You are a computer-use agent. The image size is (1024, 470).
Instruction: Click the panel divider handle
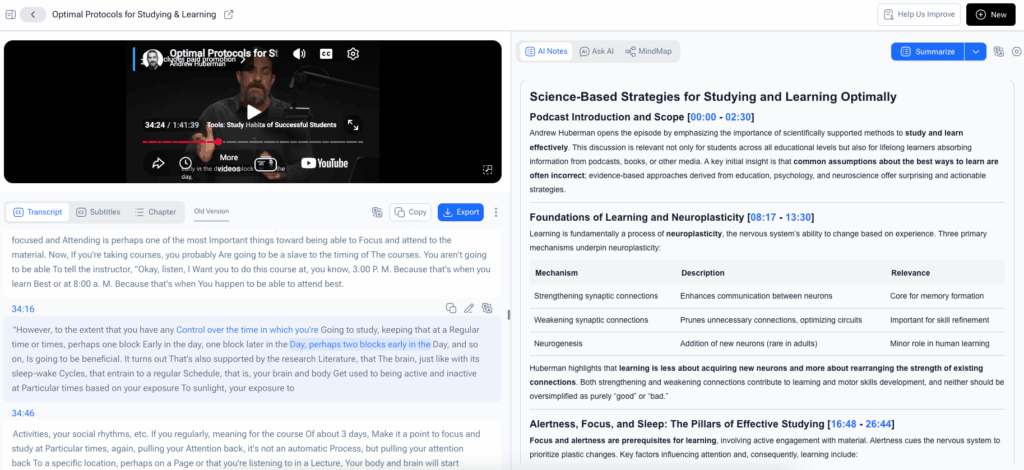click(509, 315)
